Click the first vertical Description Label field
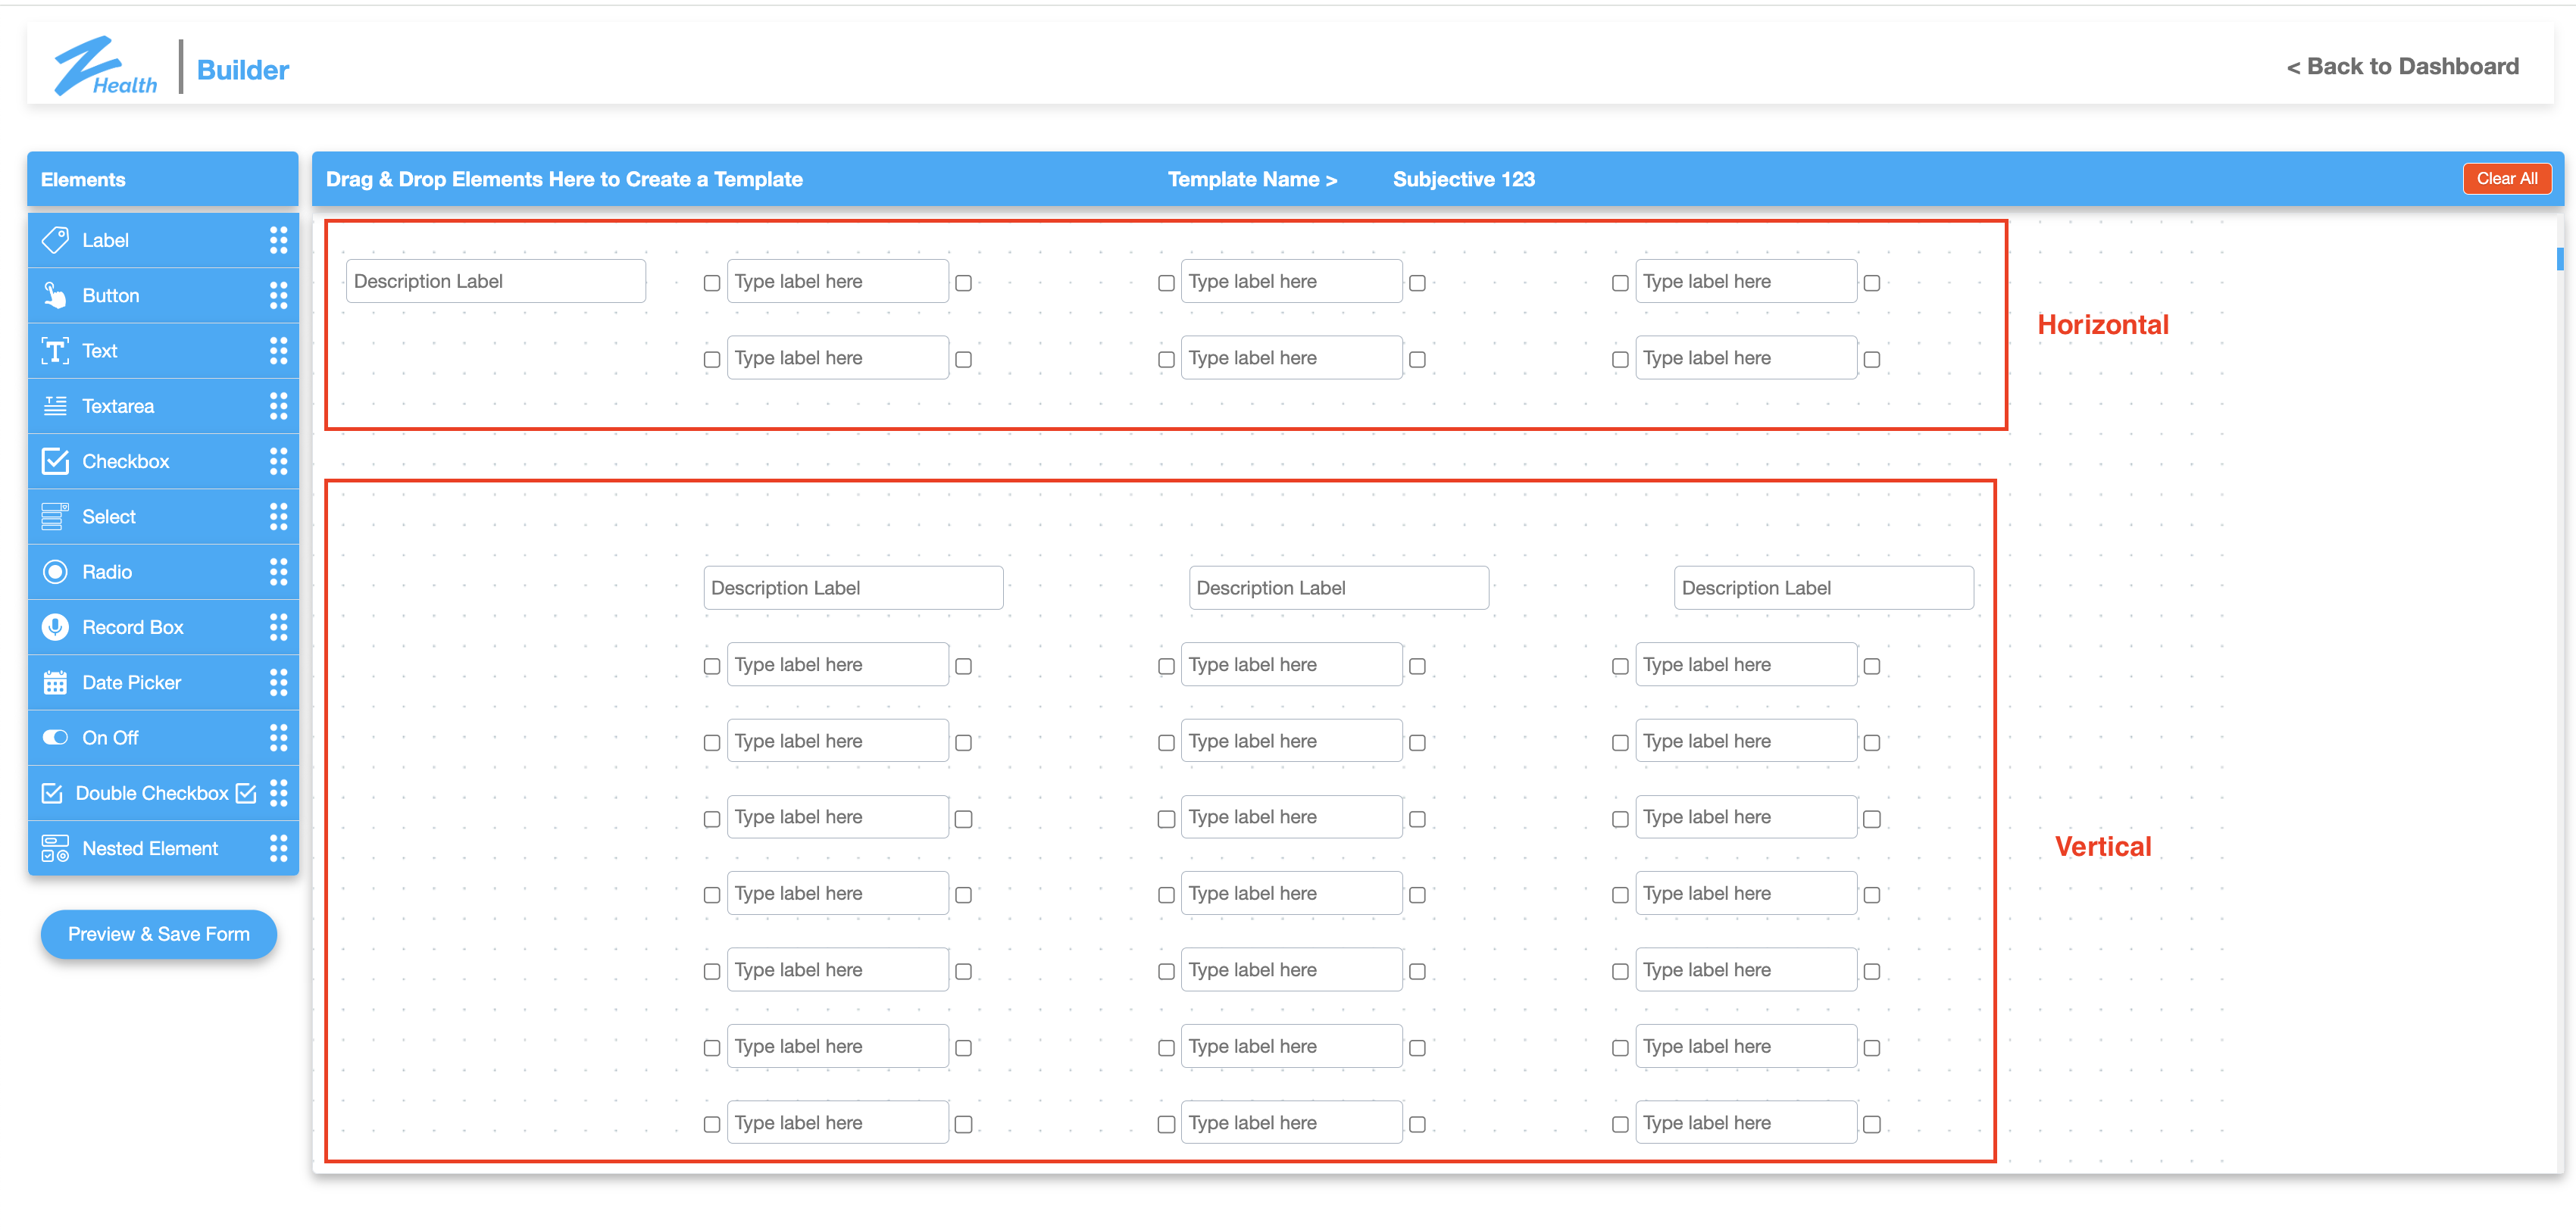Viewport: 2576px width, 1230px height. pyautogui.click(x=853, y=588)
